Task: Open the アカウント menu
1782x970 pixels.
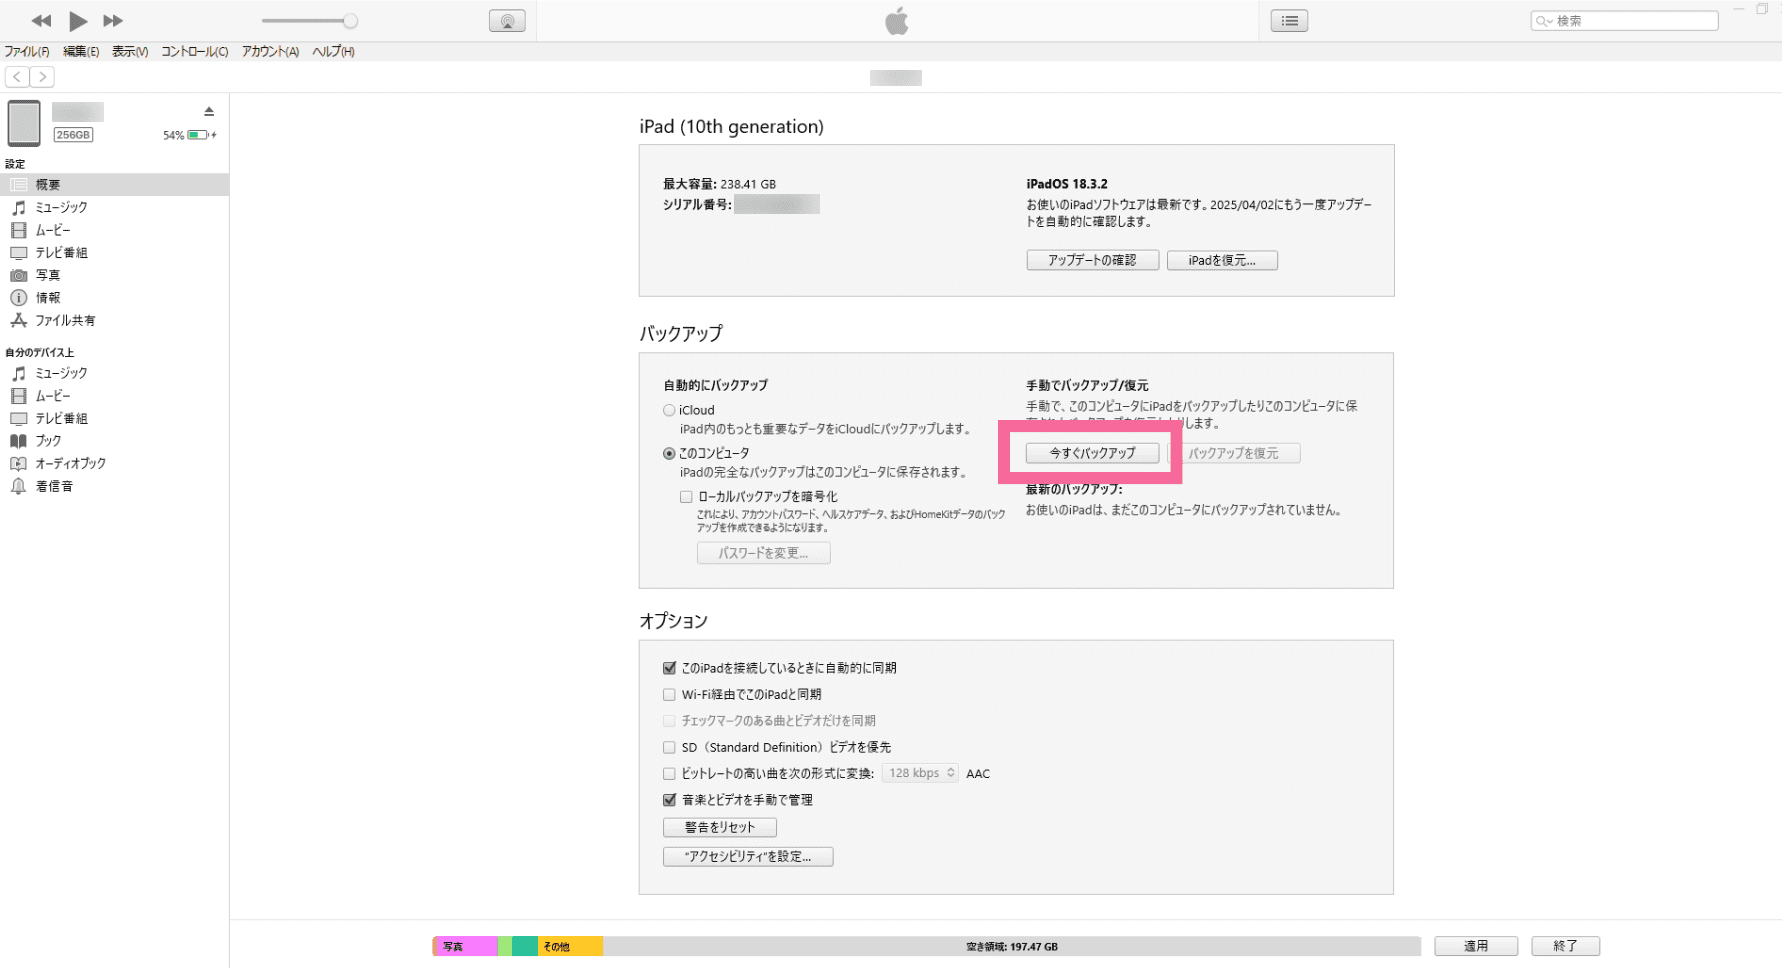Action: coord(270,52)
